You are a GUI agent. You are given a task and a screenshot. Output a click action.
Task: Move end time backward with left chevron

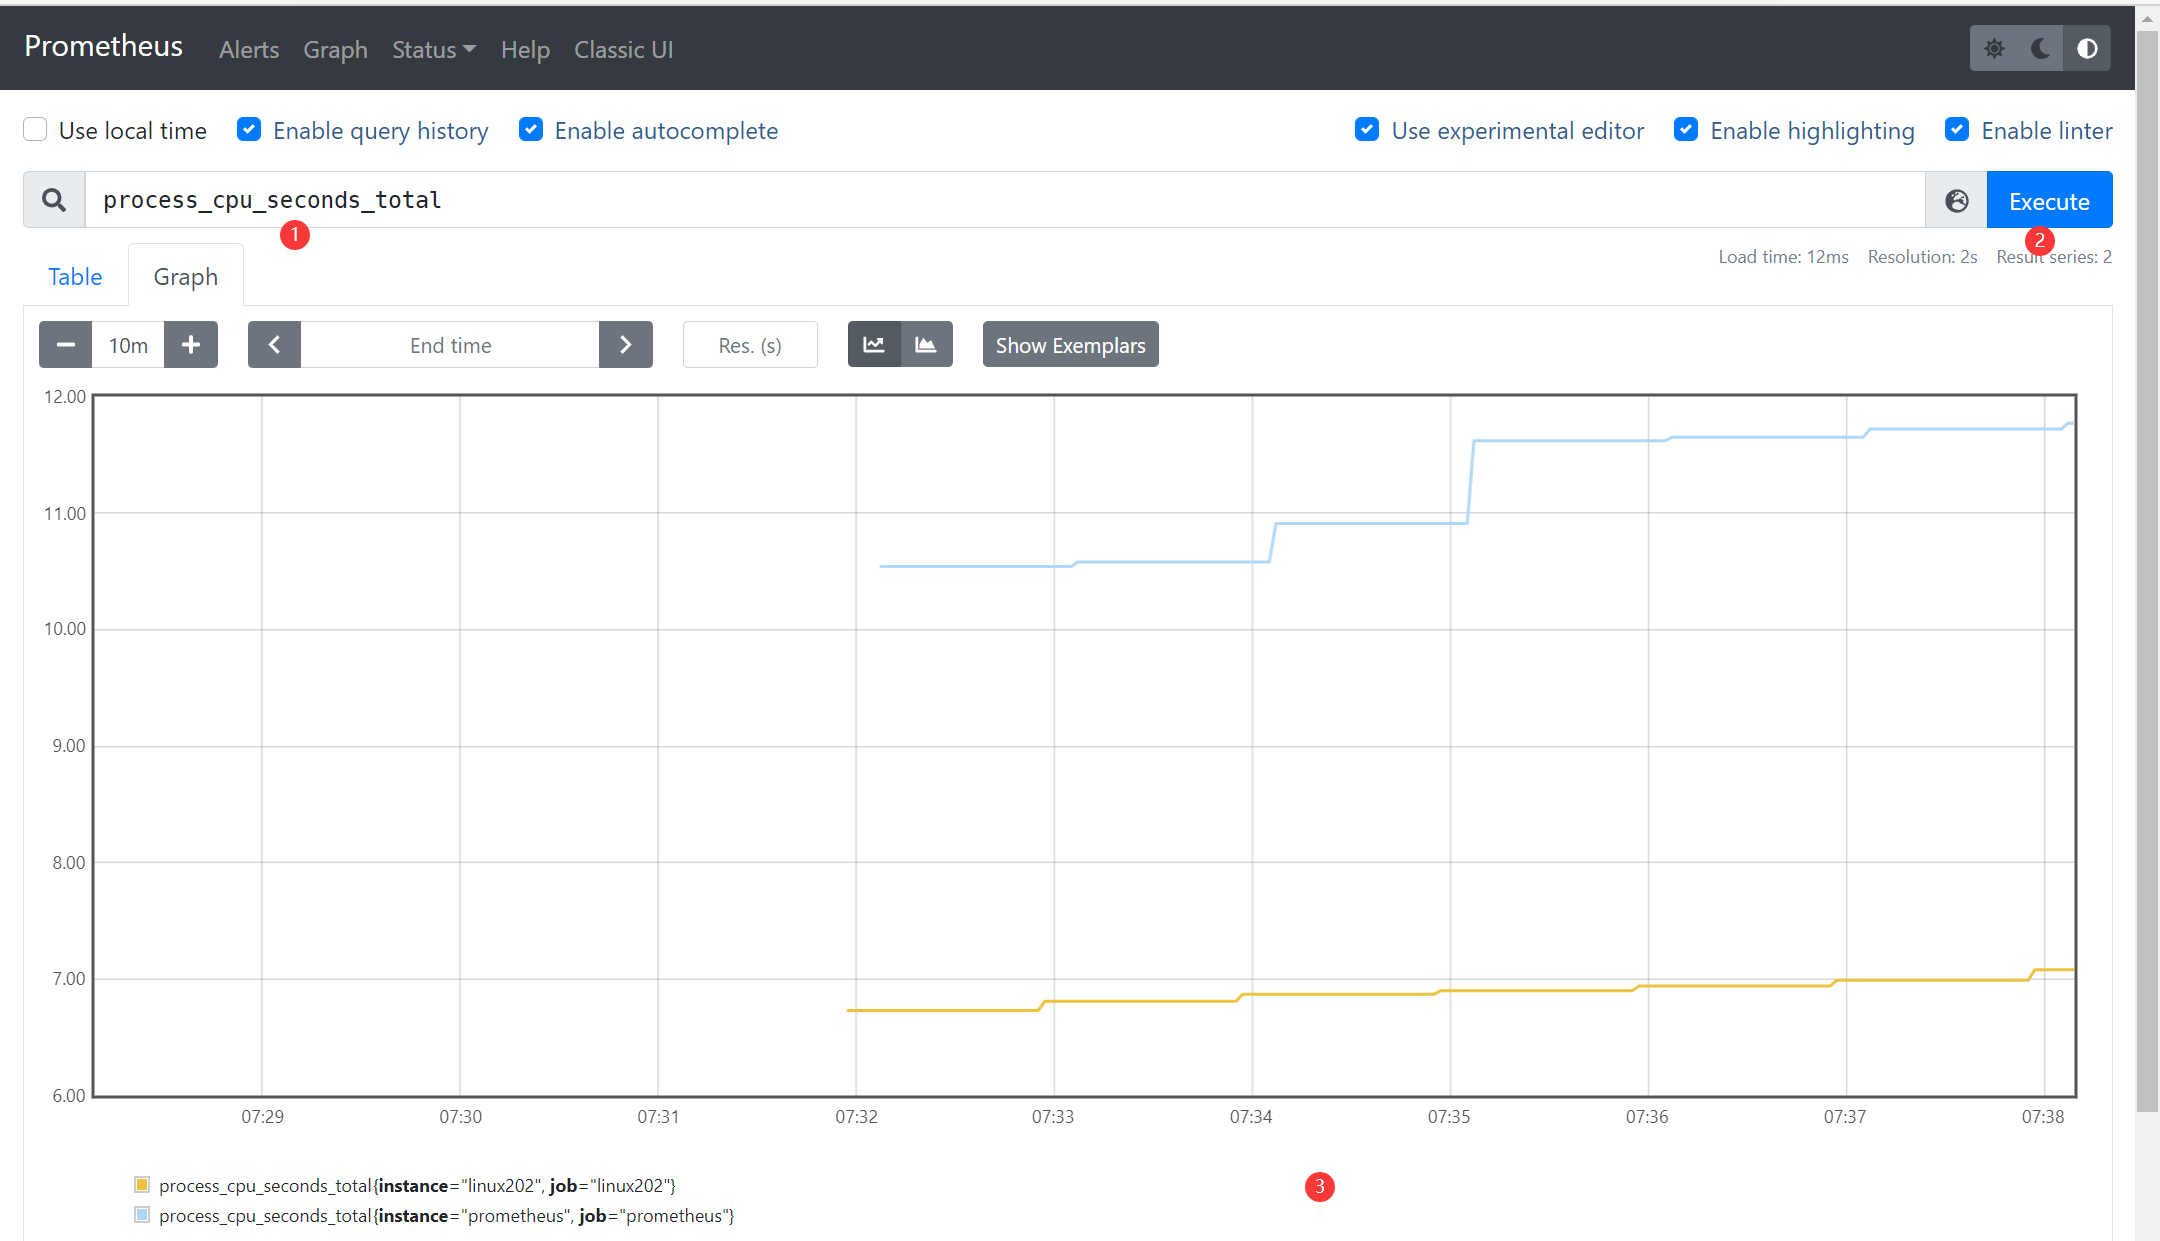[x=274, y=345]
